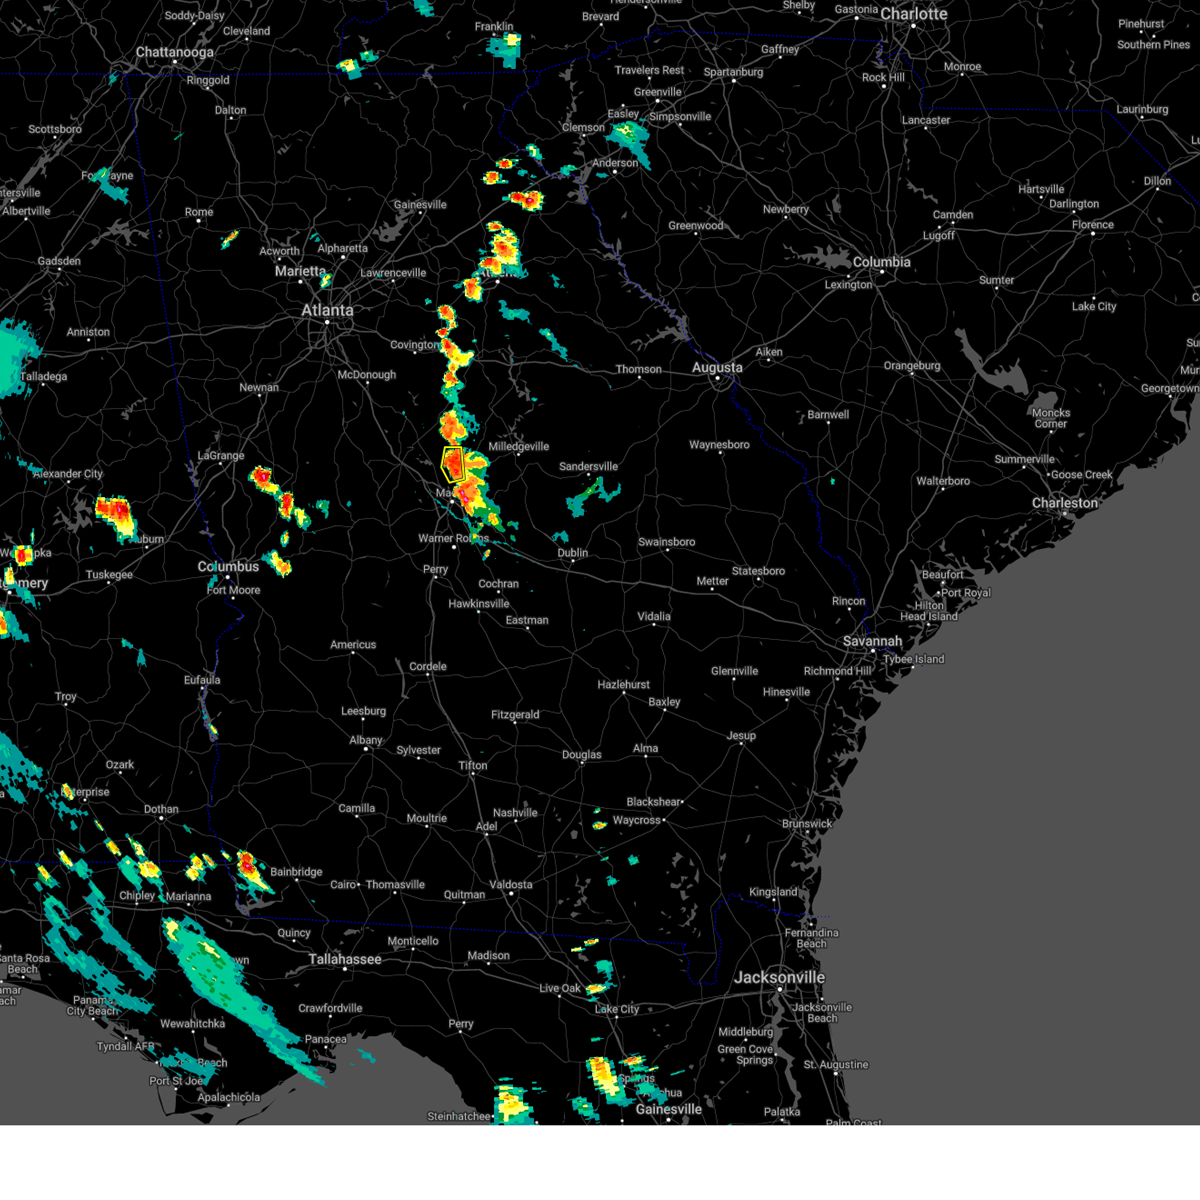The height and width of the screenshot is (1200, 1200).
Task: Click the Dothan city label
Action: point(161,810)
